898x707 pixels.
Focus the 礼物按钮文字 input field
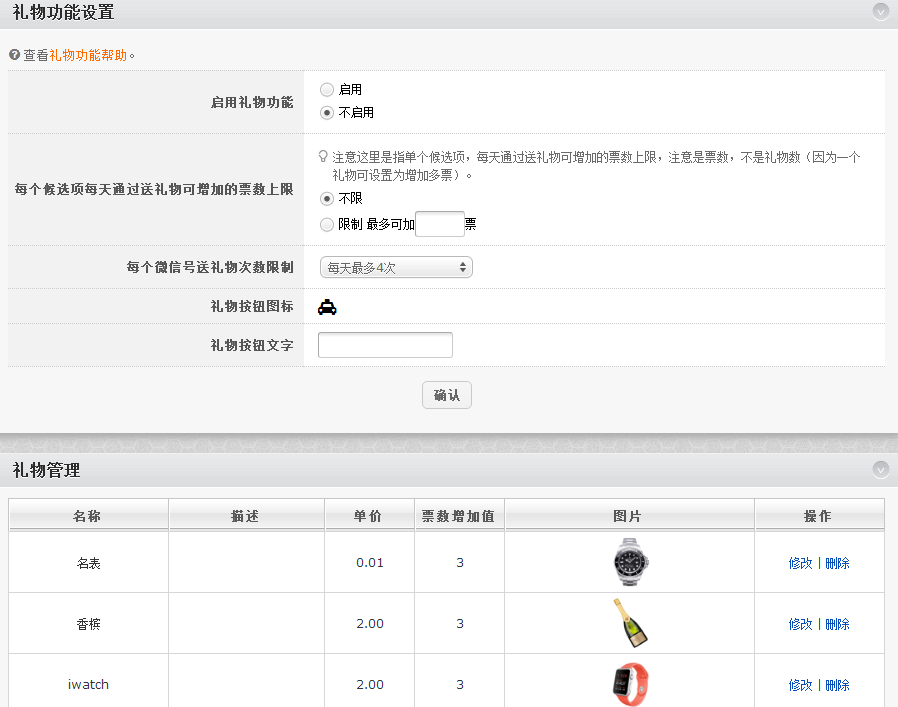click(385, 345)
